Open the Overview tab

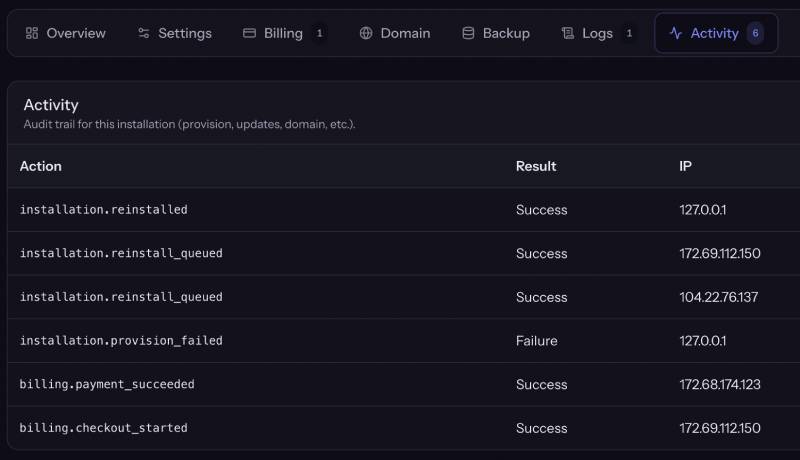pos(66,33)
